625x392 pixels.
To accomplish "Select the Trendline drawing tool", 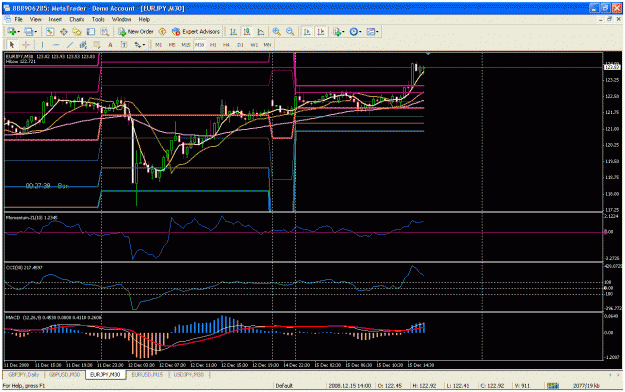I will tap(70, 45).
